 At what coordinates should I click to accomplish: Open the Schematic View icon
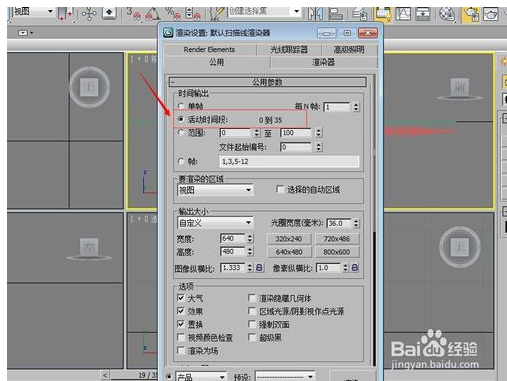click(423, 14)
